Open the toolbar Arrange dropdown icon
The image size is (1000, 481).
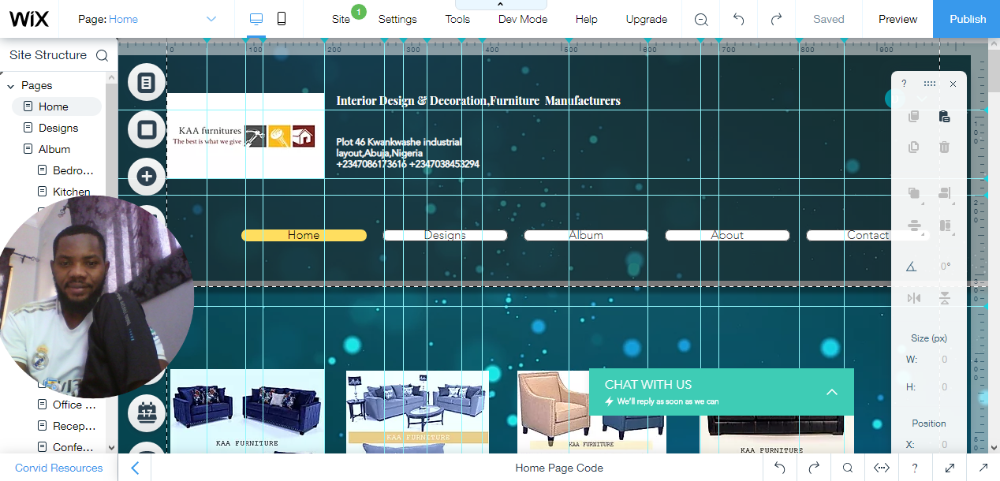tap(914, 193)
